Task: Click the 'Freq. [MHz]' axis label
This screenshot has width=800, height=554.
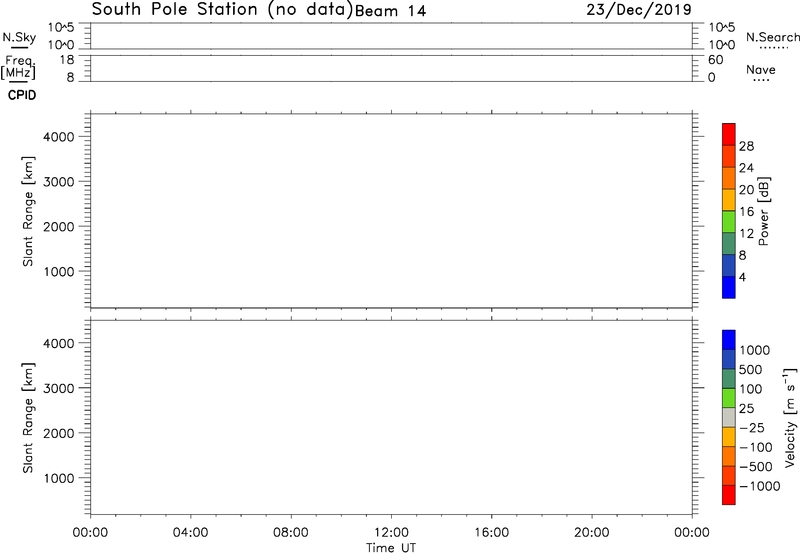Action: coord(19,68)
